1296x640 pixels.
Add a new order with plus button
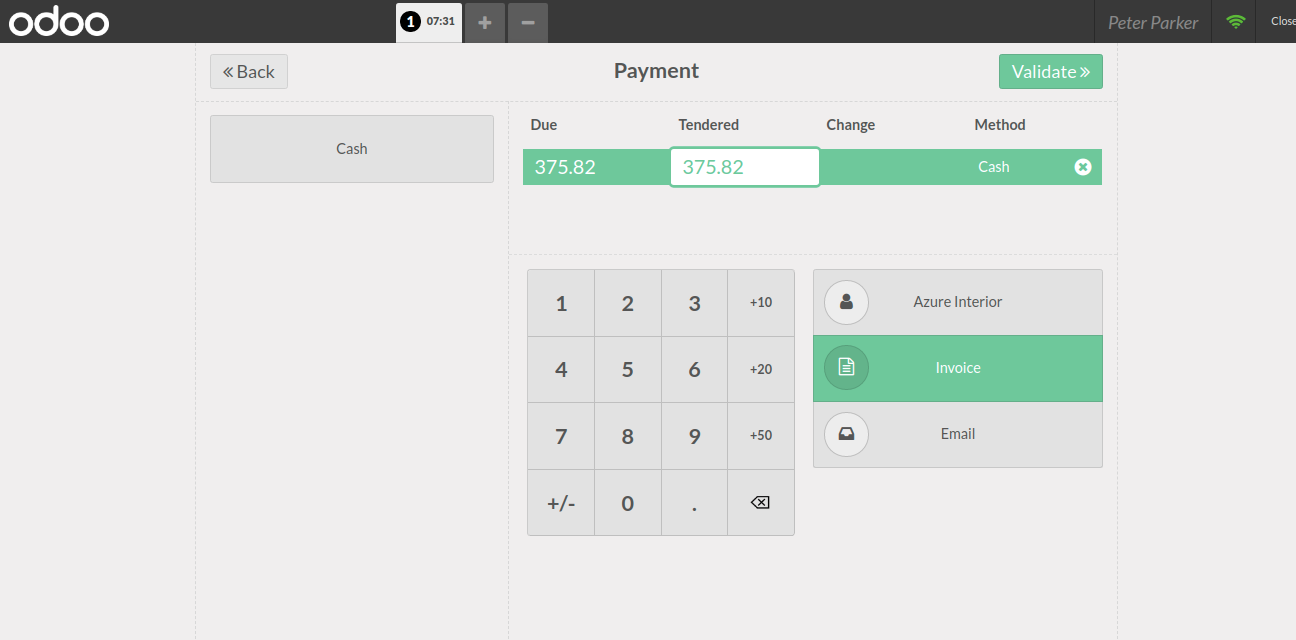(485, 22)
